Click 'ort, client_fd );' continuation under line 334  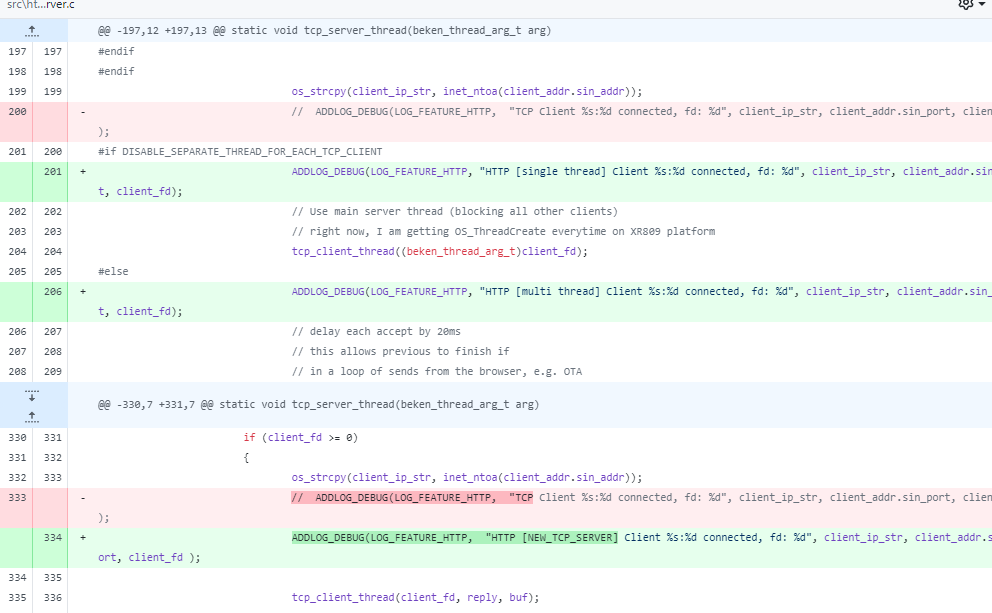coord(149,557)
